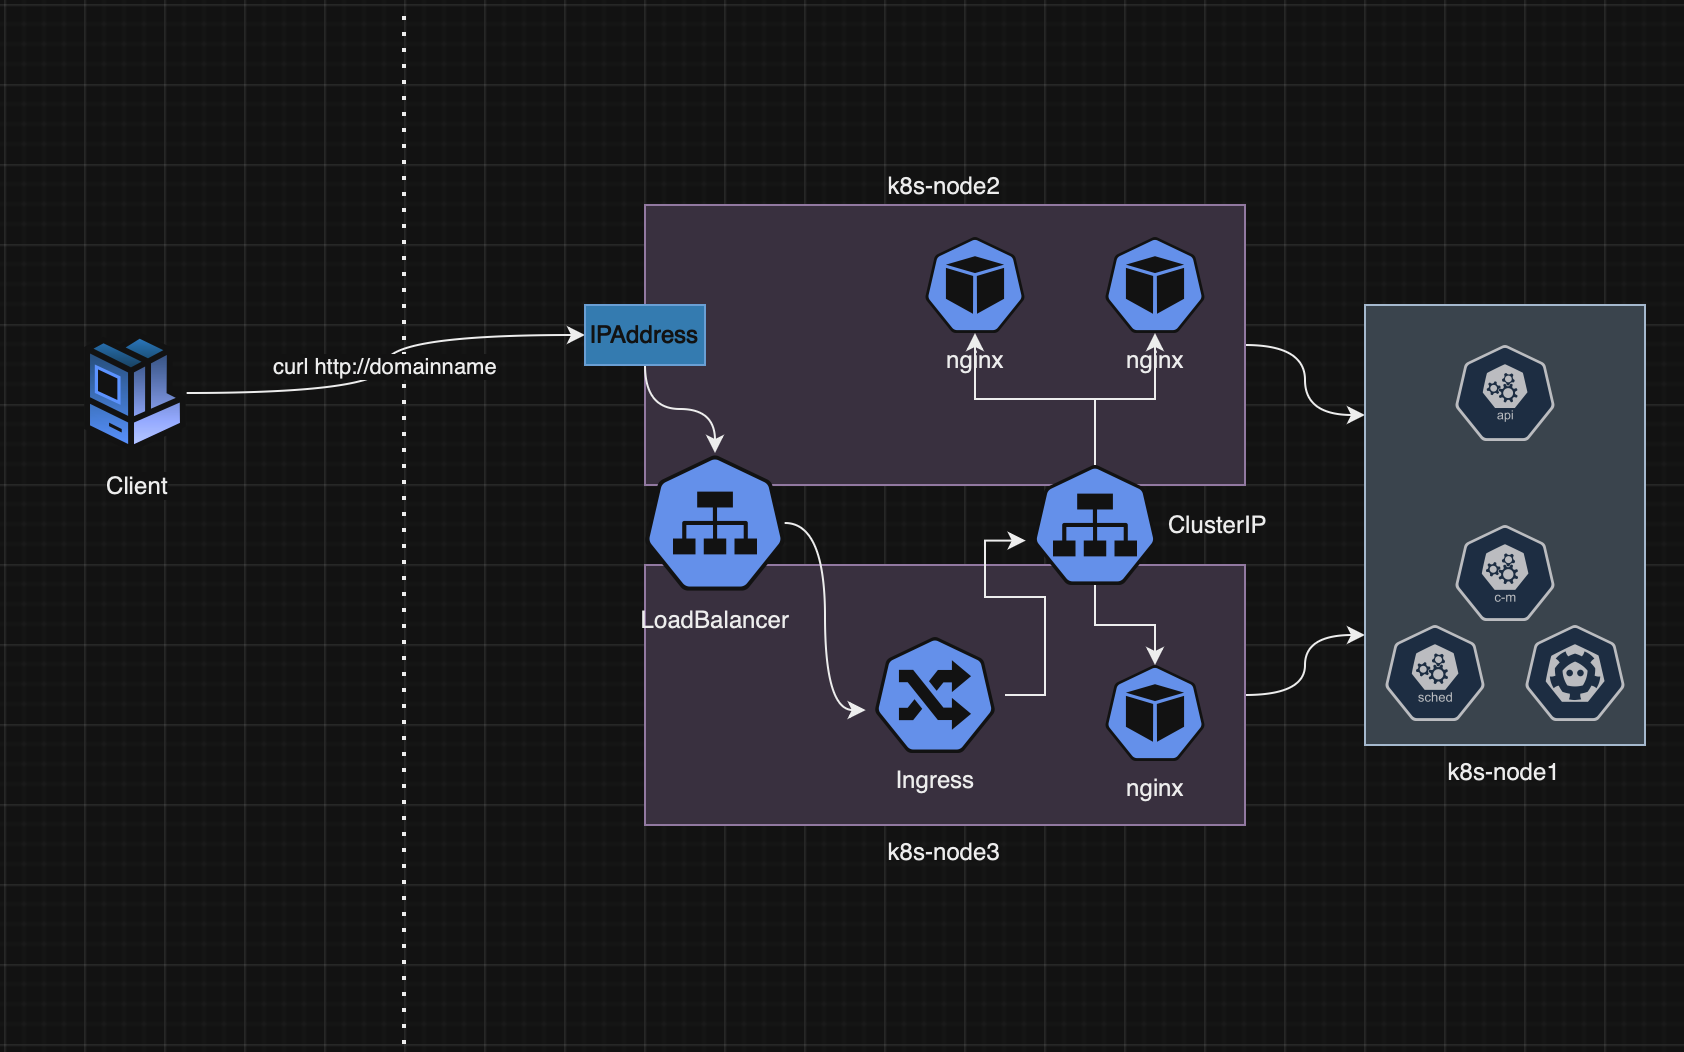The height and width of the screenshot is (1052, 1684).
Task: Click the 'Client' label
Action: (137, 486)
